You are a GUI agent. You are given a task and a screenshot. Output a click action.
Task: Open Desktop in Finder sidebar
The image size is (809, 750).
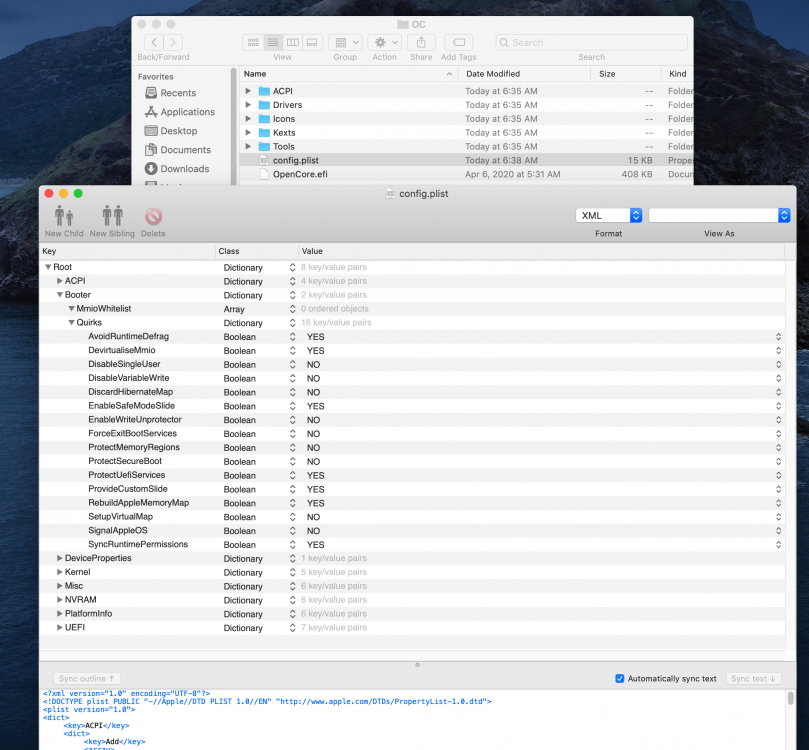point(171,131)
